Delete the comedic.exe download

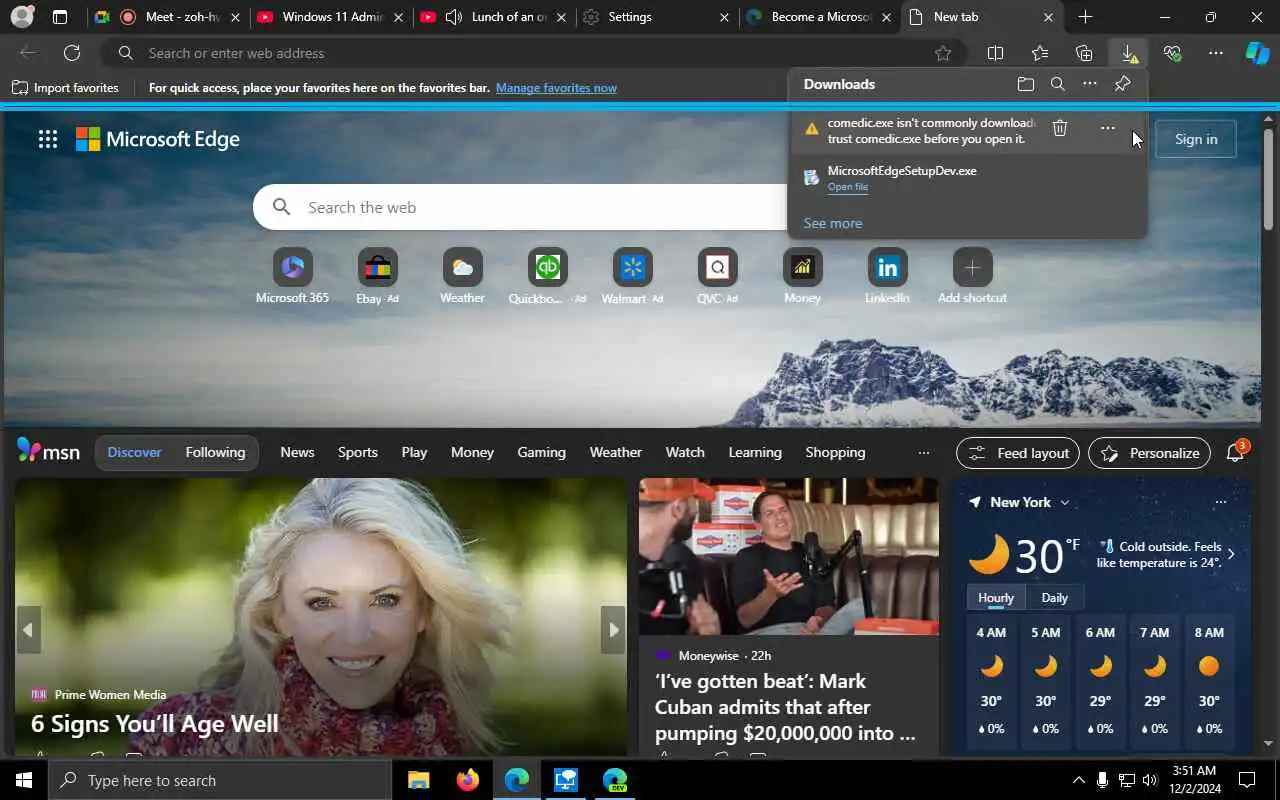point(1060,128)
